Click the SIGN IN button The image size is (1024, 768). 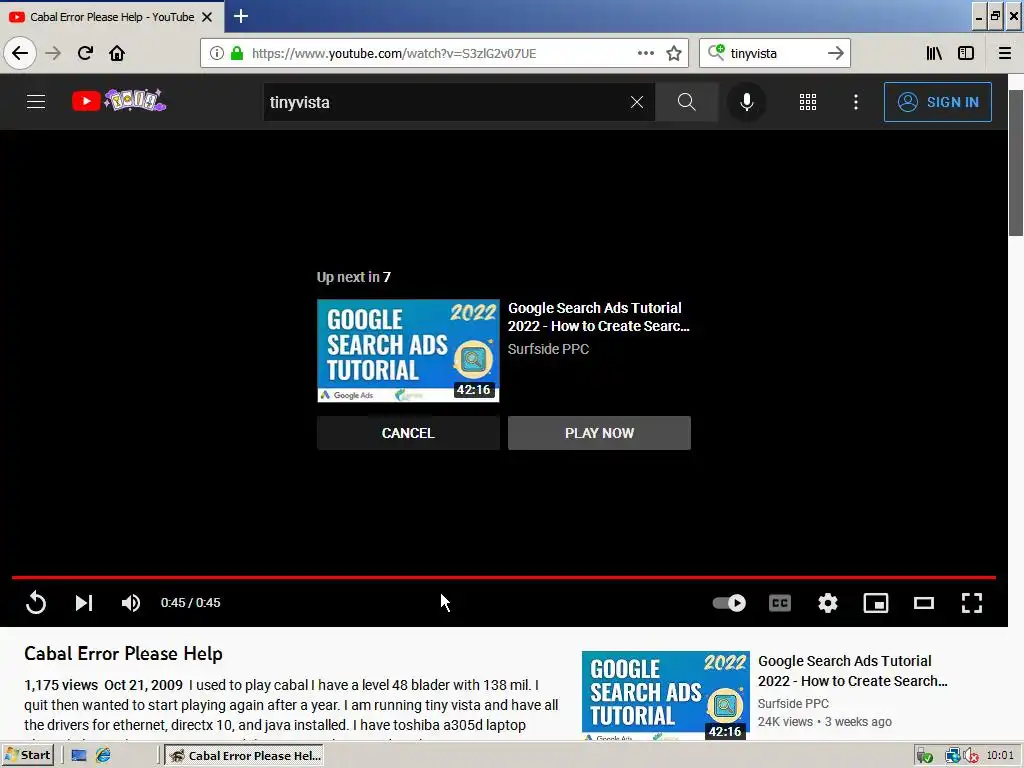coord(937,102)
